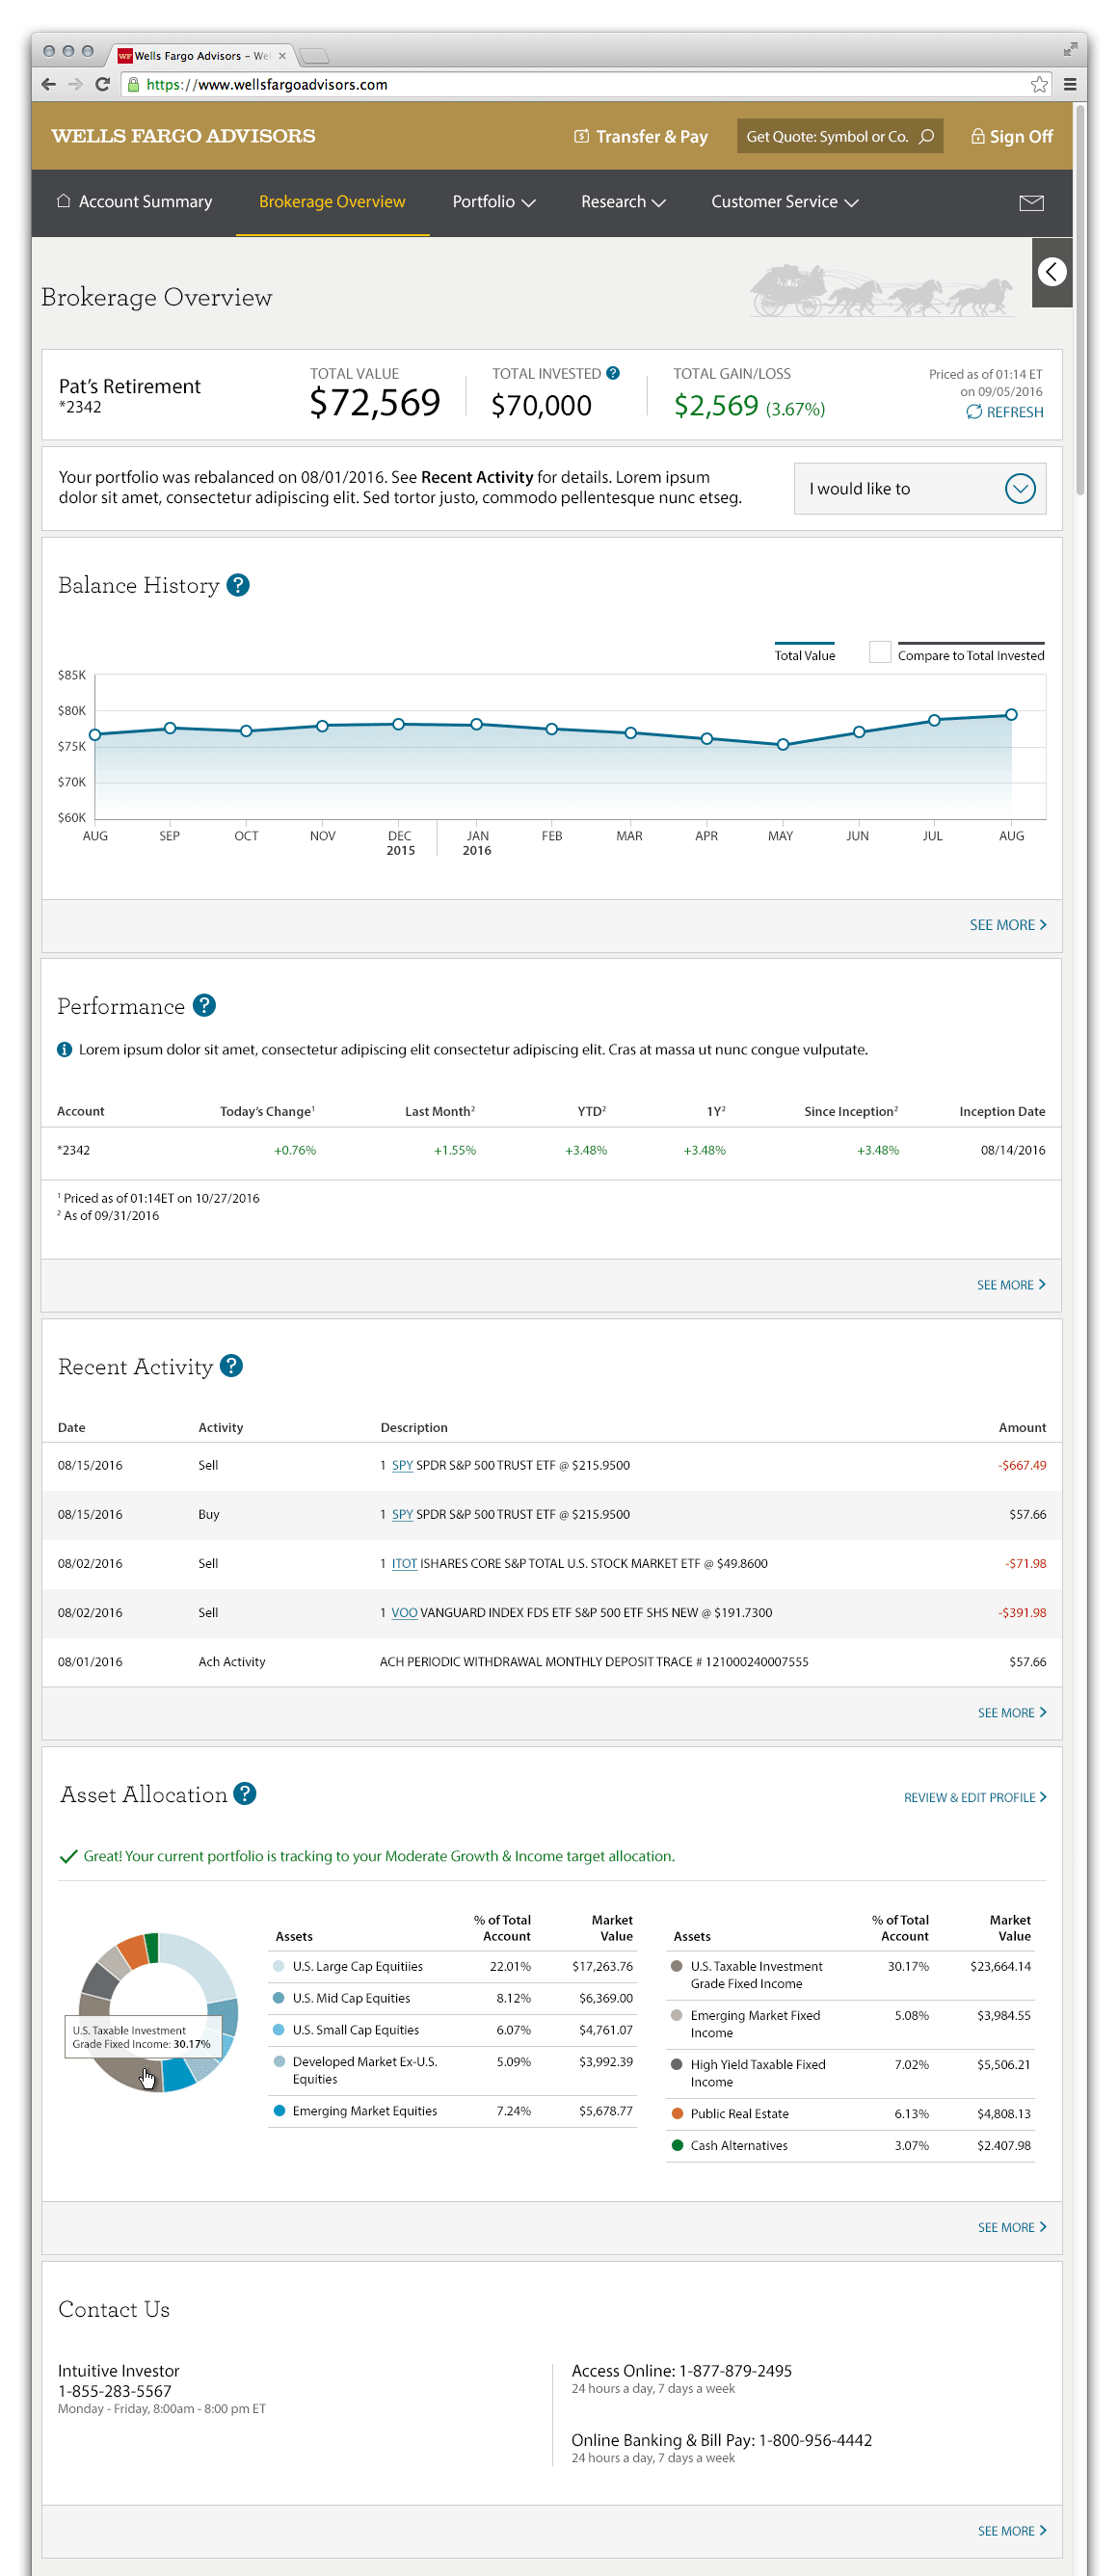The width and height of the screenshot is (1118, 2576).
Task: Click the U.S. Mid Cap Equities color dot
Action: pos(278,1999)
